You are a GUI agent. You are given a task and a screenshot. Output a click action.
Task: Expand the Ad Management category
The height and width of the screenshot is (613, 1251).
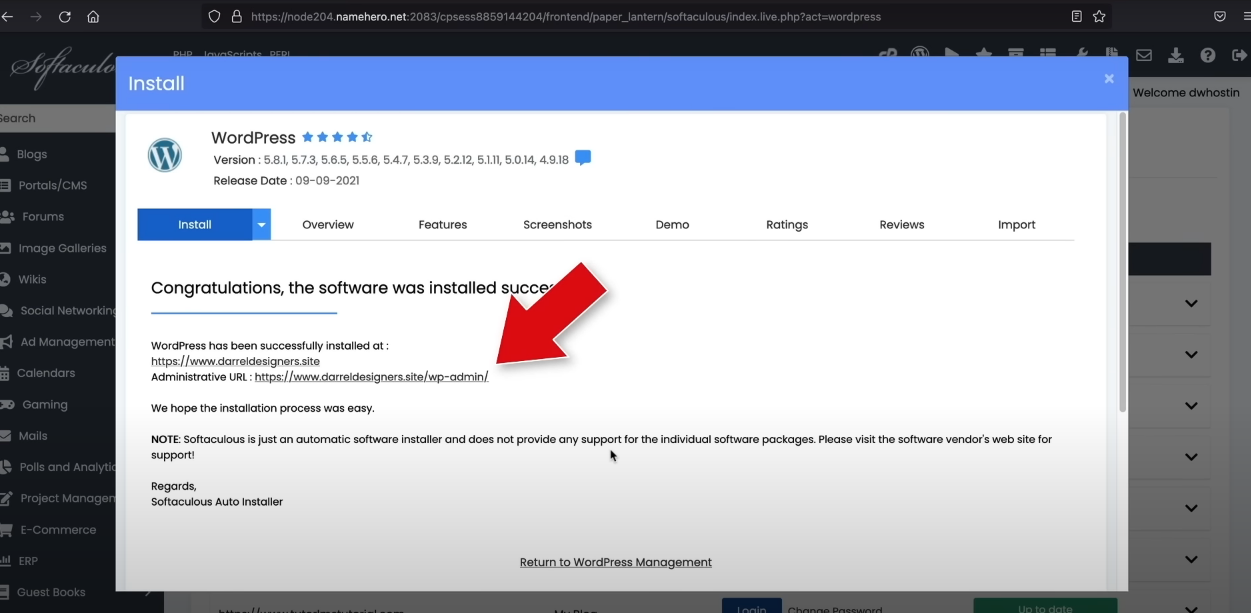click(67, 342)
